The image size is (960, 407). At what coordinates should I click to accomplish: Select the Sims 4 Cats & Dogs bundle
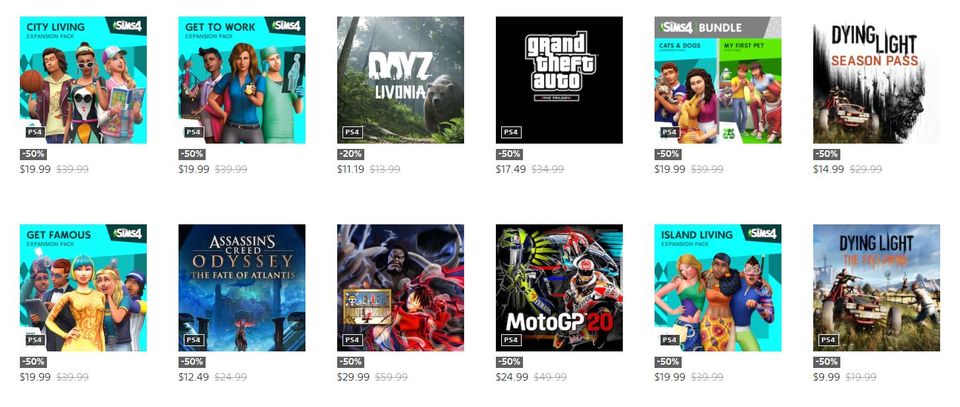(718, 80)
